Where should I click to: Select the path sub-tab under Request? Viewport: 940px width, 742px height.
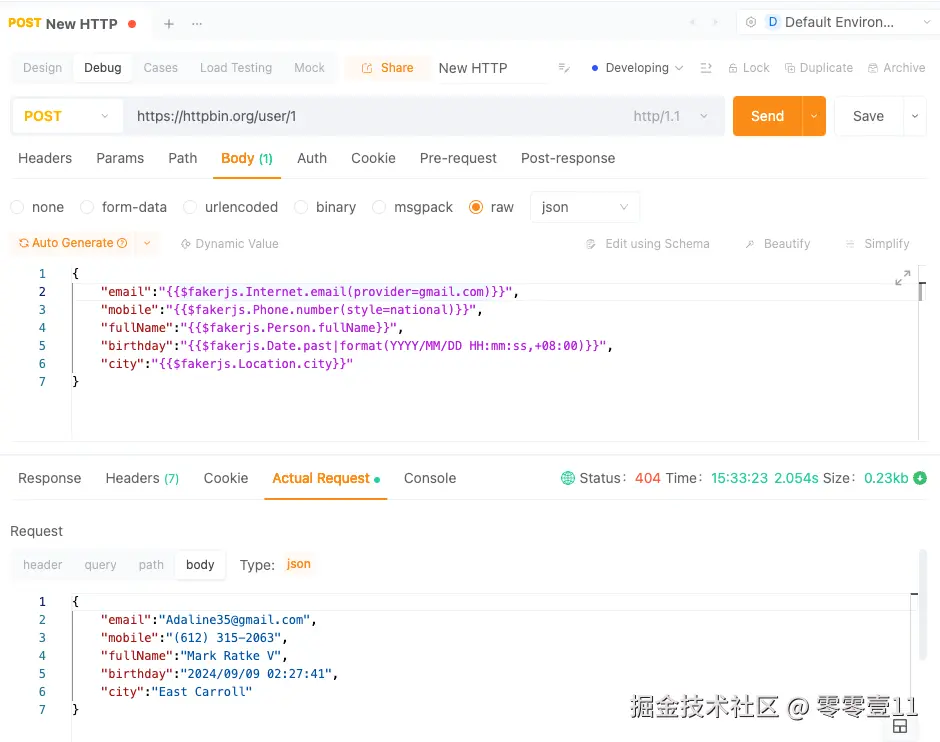[x=151, y=565]
